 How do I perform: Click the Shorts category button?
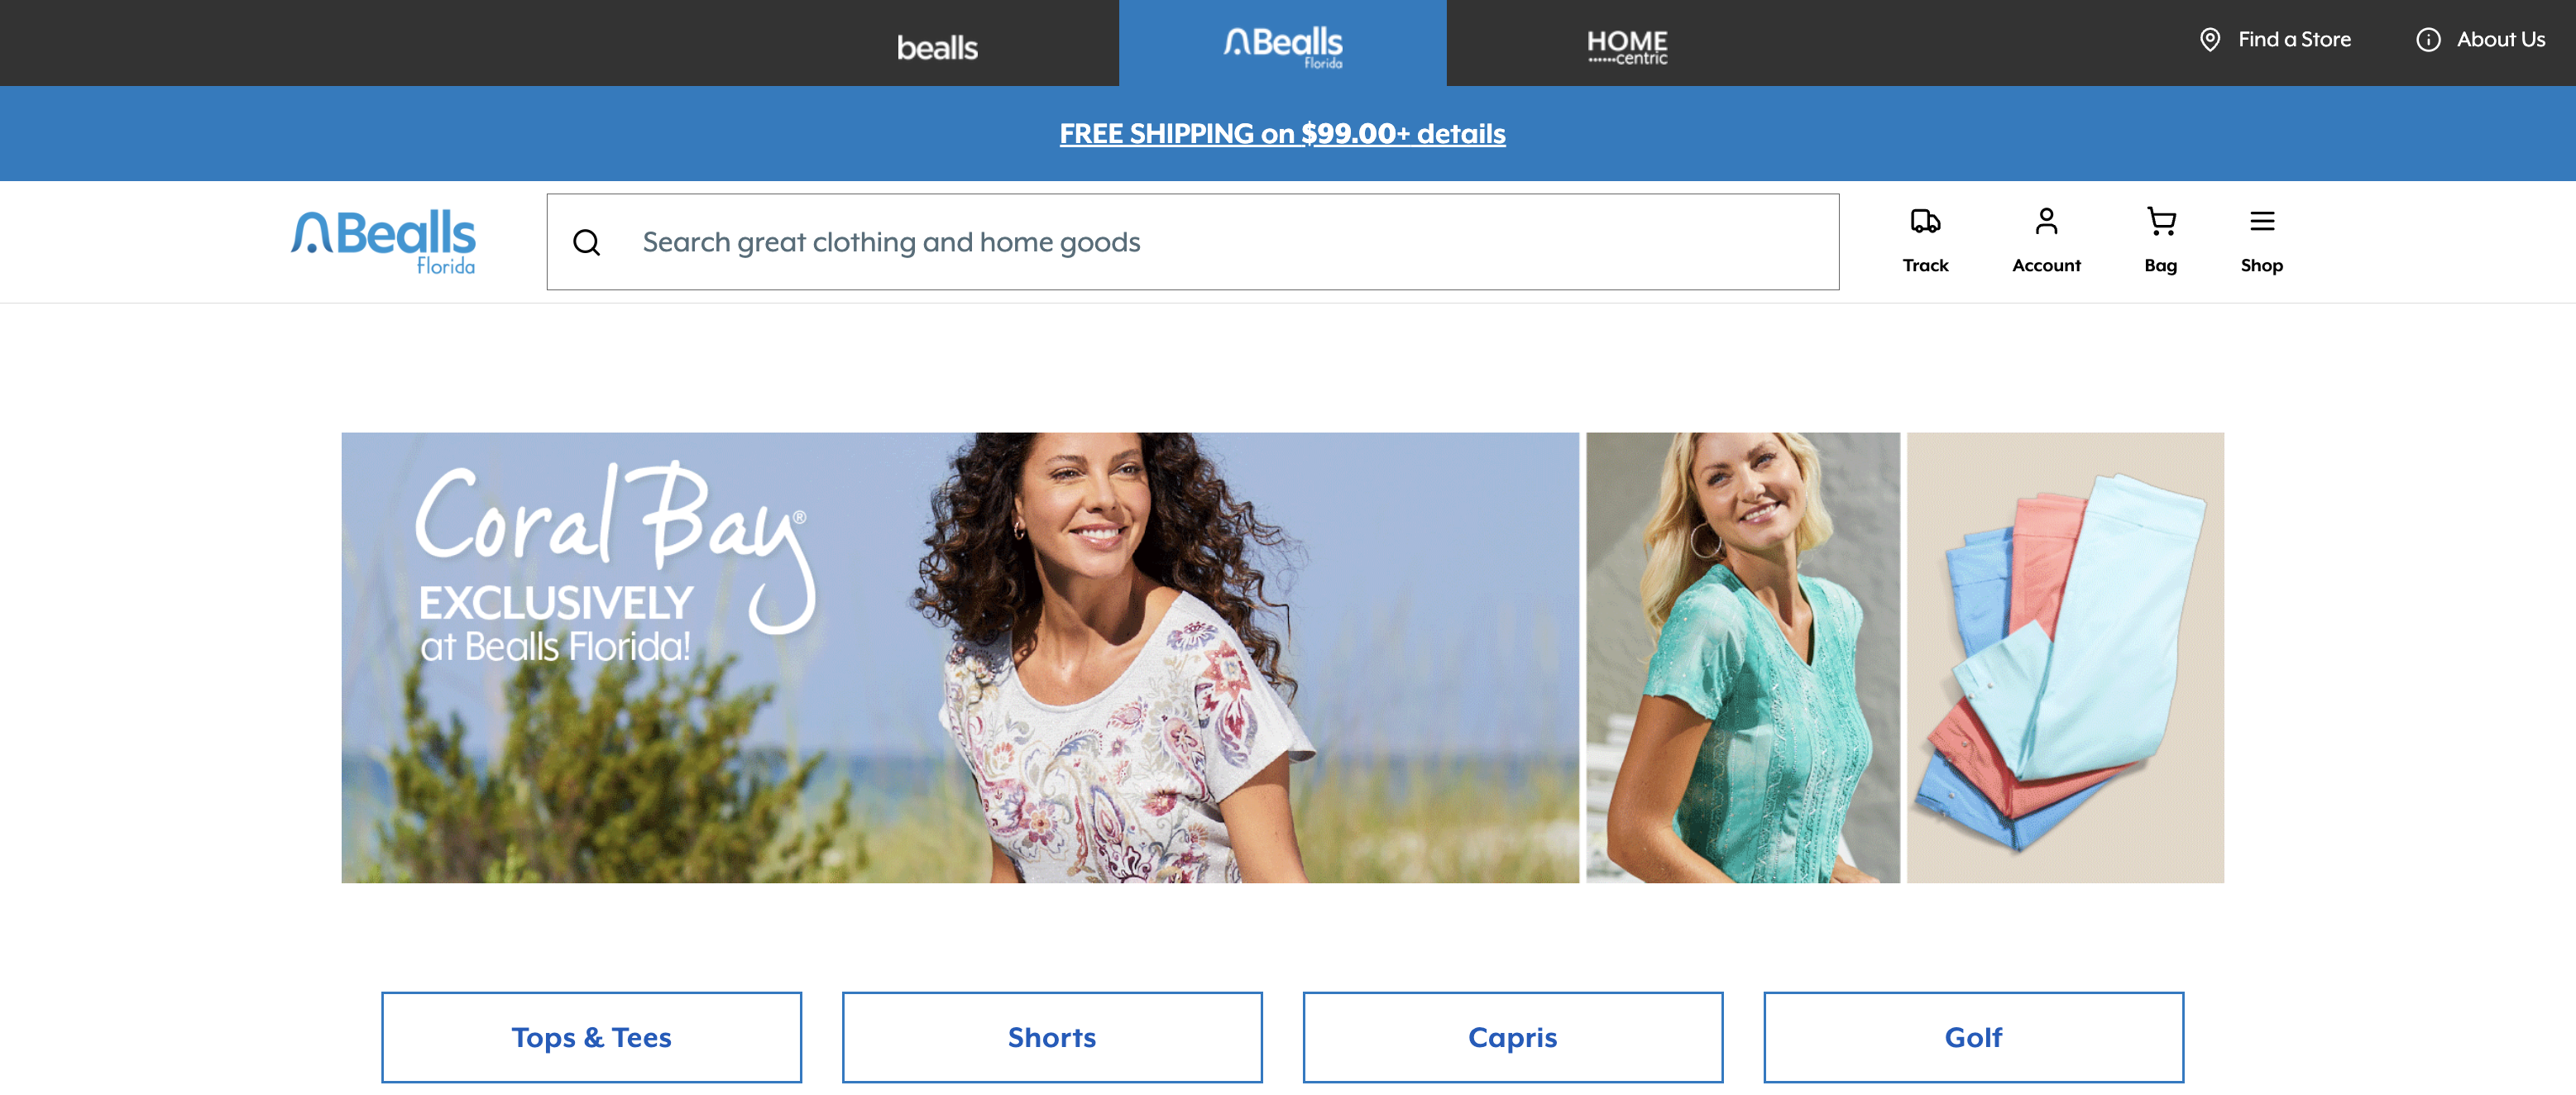coord(1052,1037)
